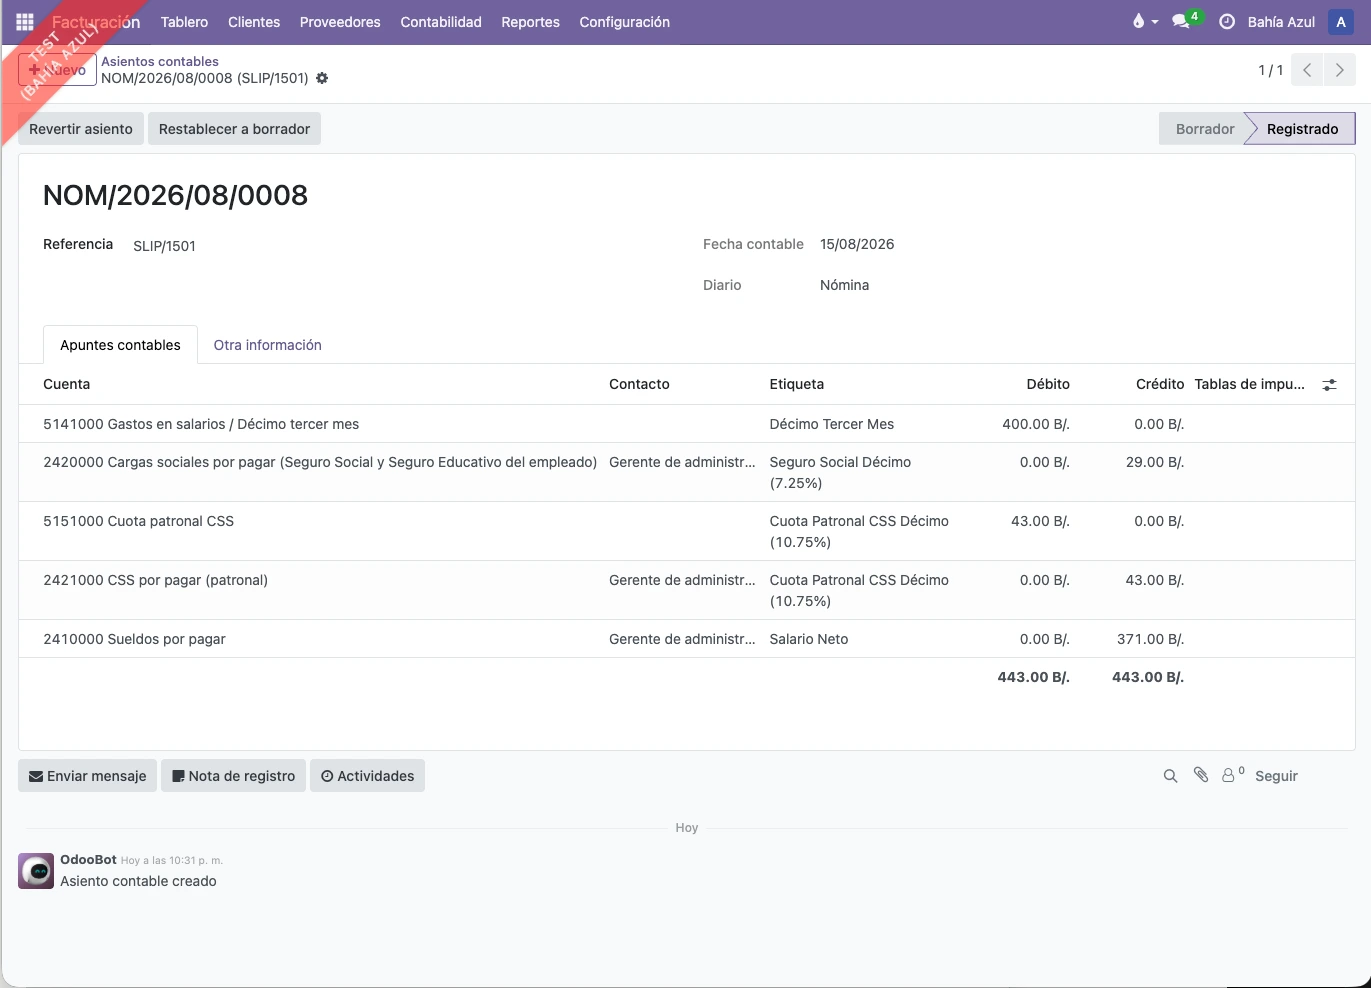Open the Clientes menu

click(x=254, y=22)
